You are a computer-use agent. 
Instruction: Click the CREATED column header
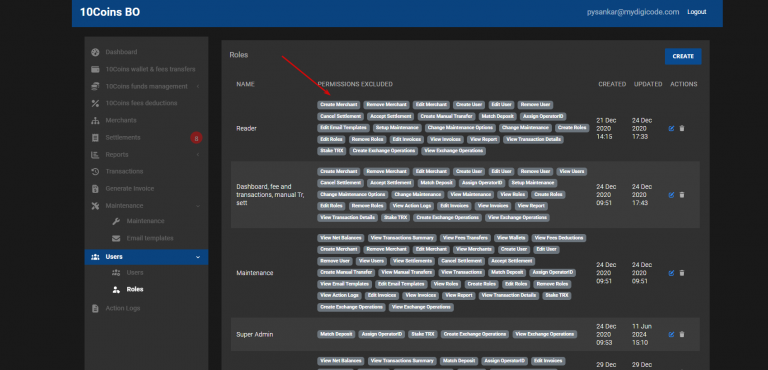tap(612, 84)
